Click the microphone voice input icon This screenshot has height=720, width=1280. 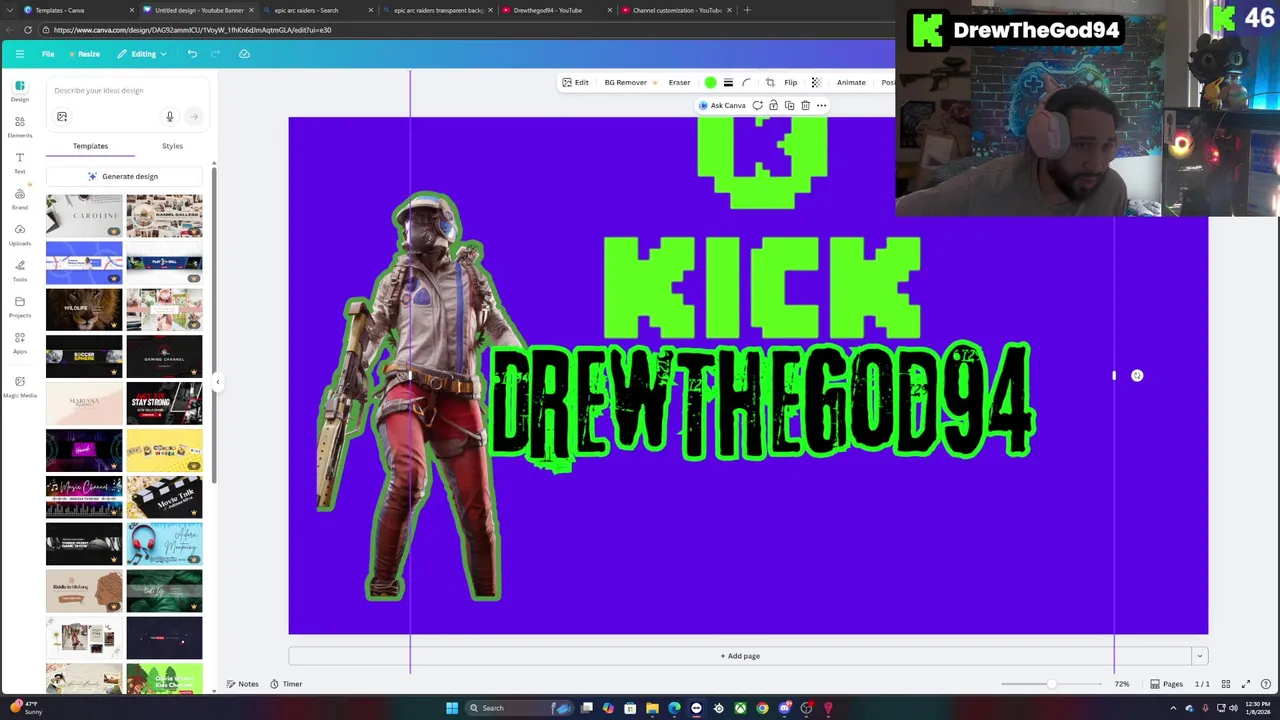coord(170,117)
